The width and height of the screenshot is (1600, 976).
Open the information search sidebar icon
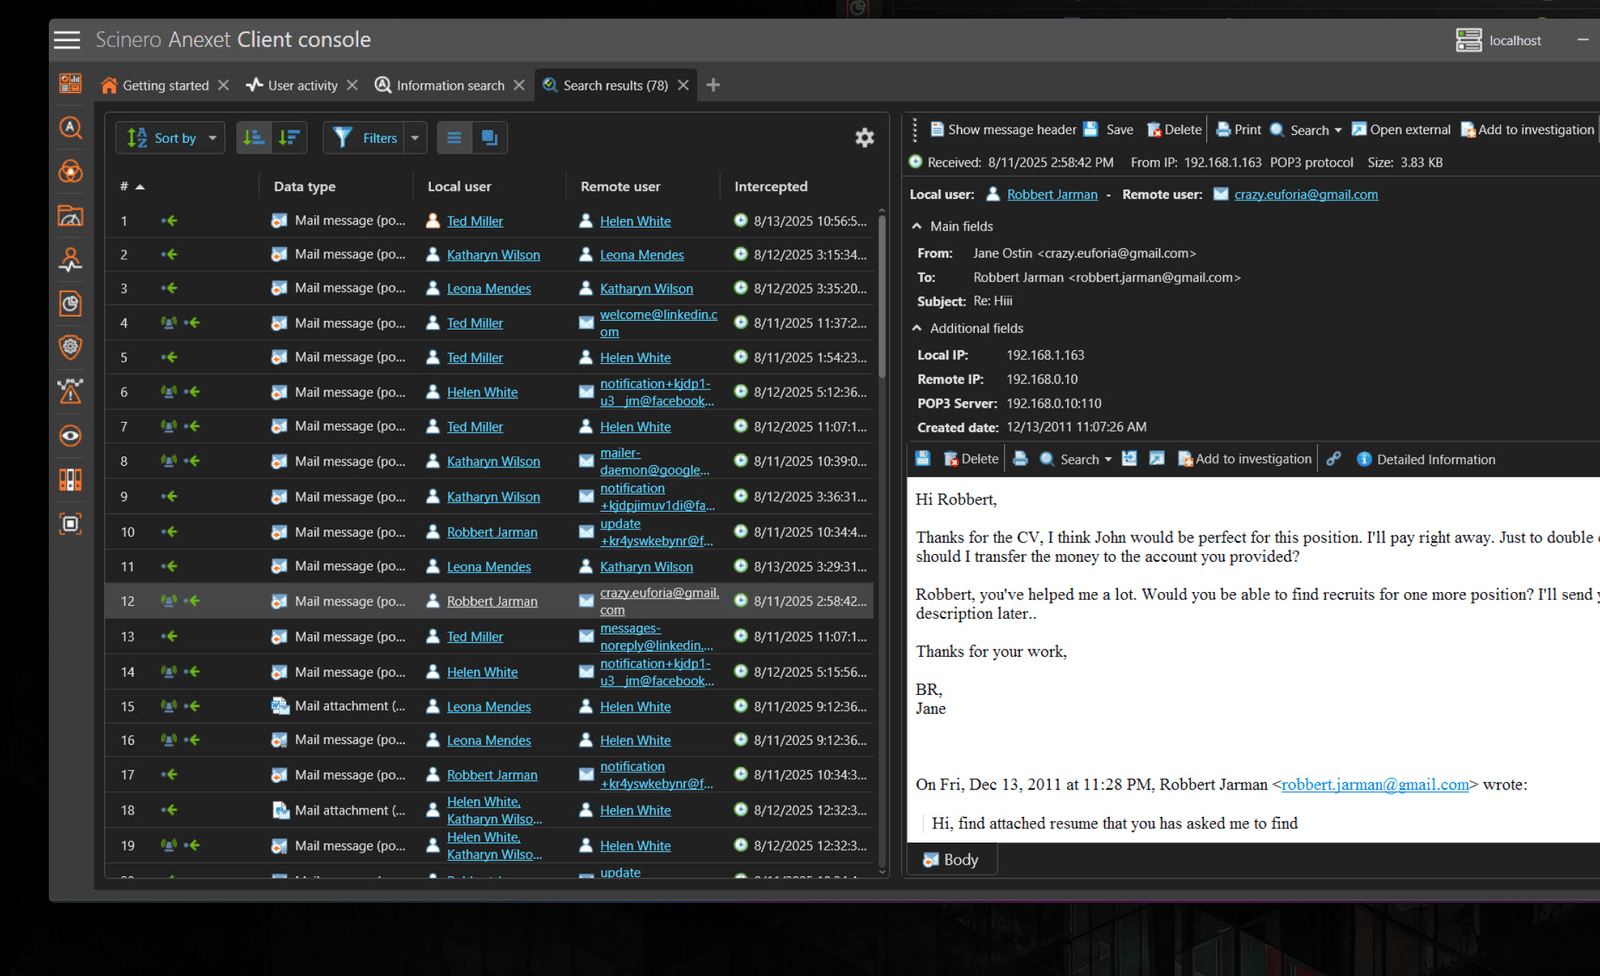70,127
